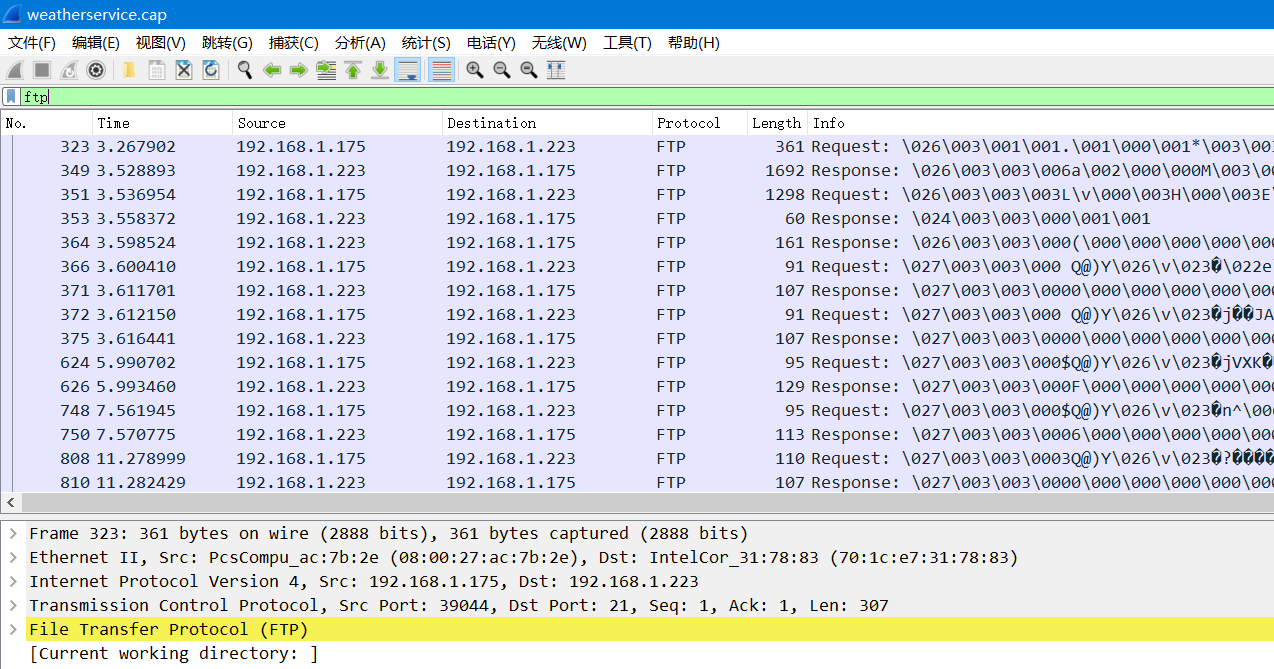The image size is (1274, 669).
Task: Start a new packet capture
Action: point(14,70)
